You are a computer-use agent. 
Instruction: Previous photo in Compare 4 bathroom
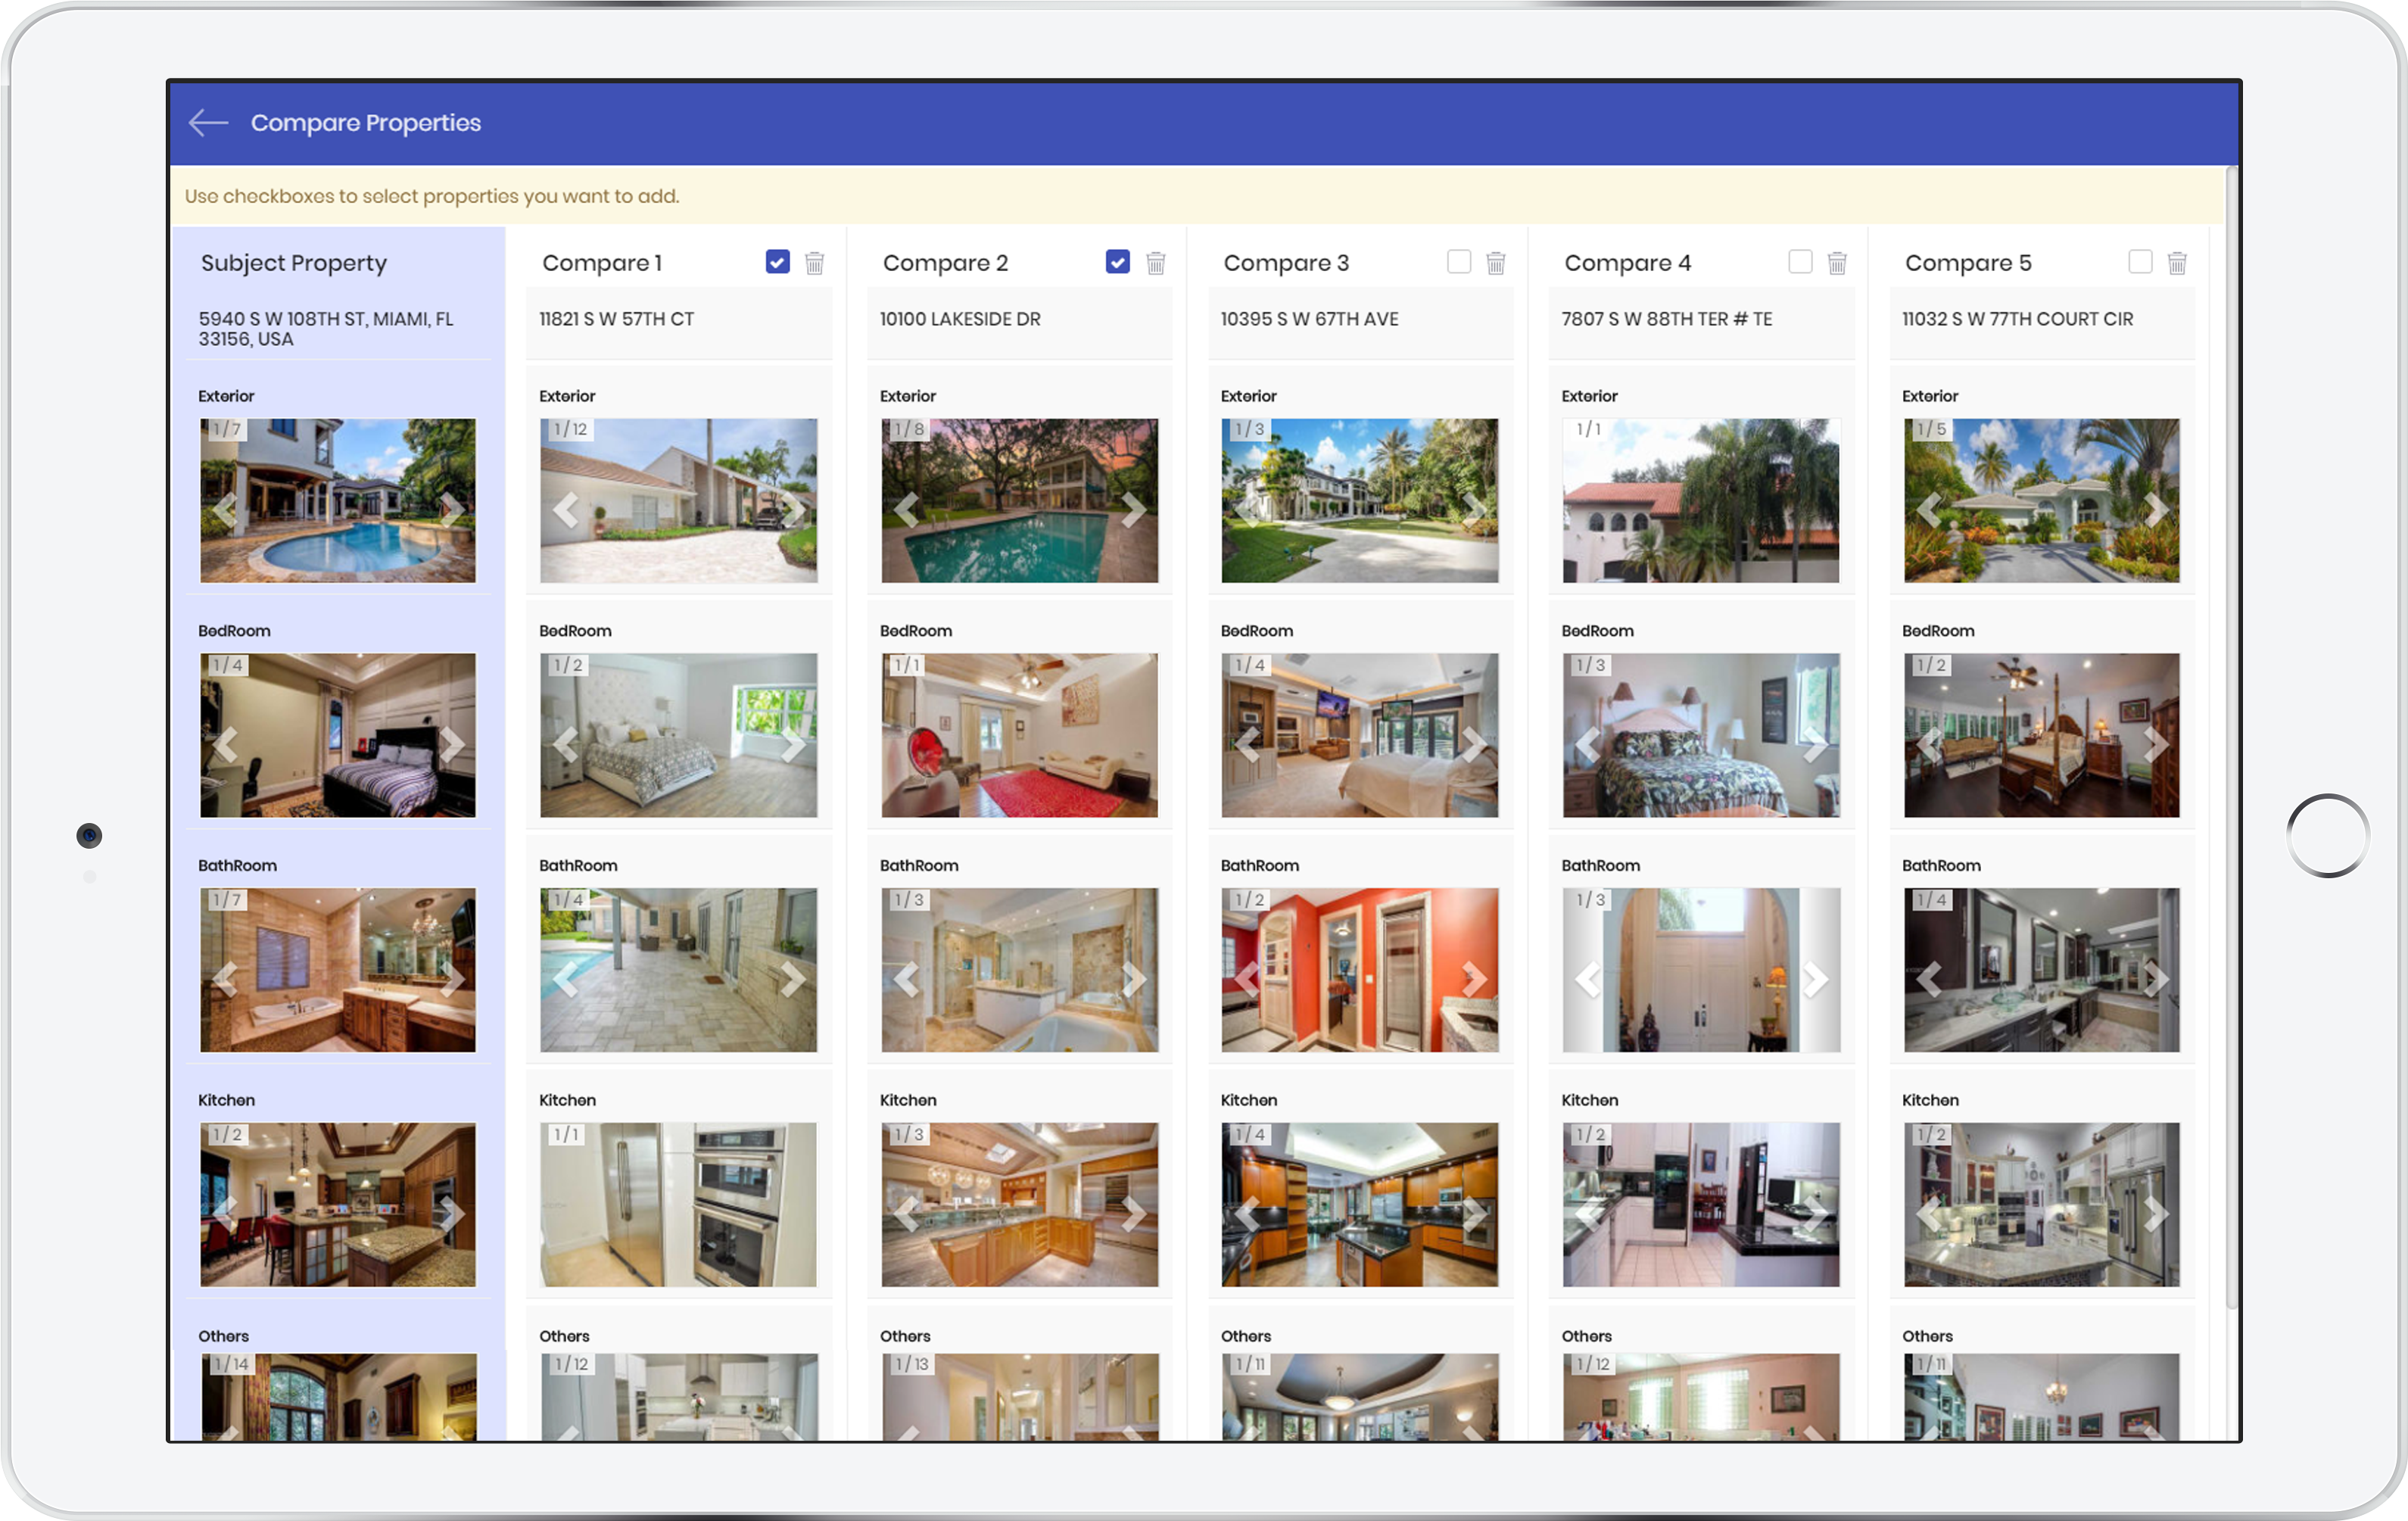(1588, 979)
